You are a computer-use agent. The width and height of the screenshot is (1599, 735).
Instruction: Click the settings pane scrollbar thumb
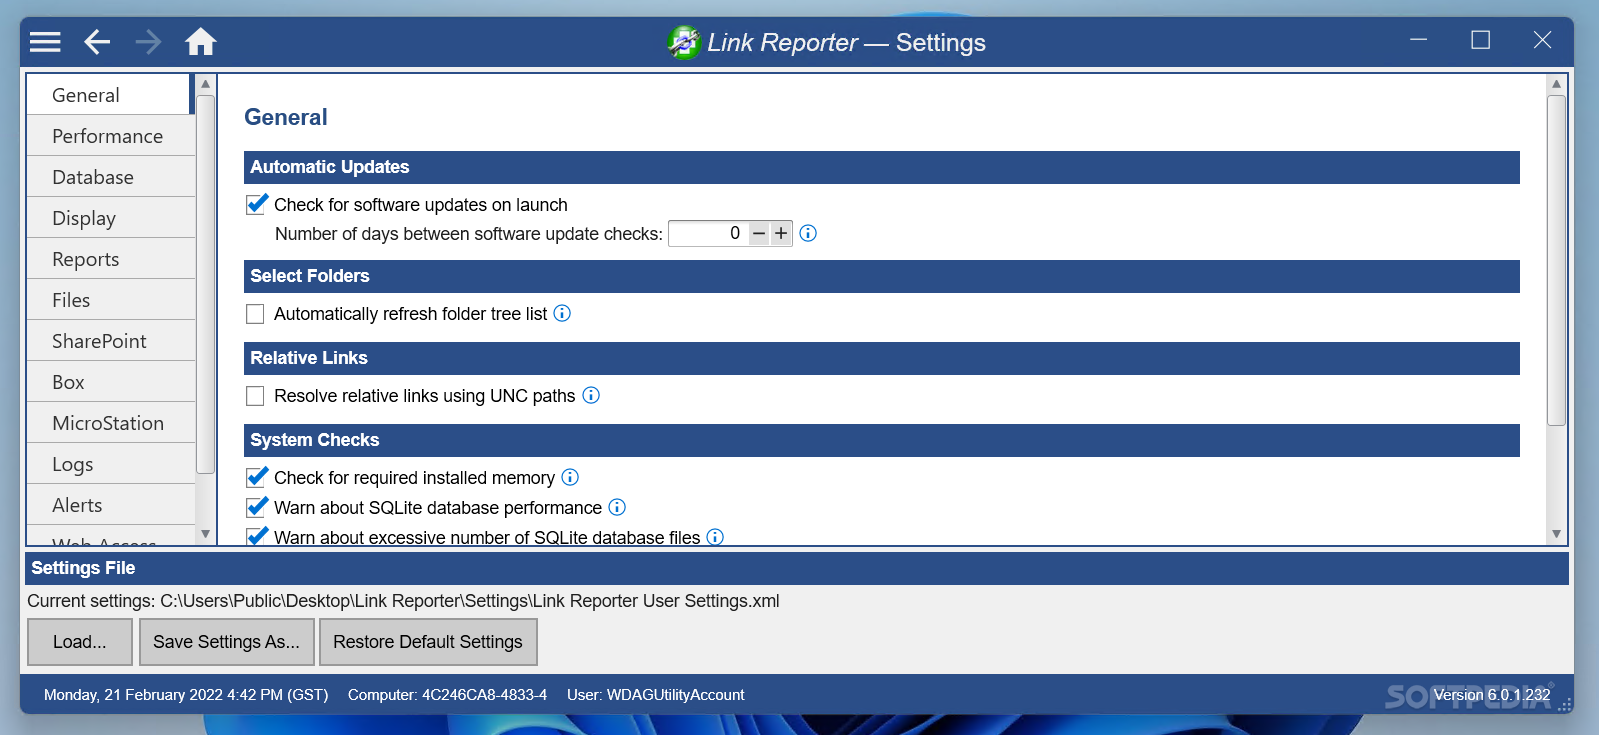1556,260
